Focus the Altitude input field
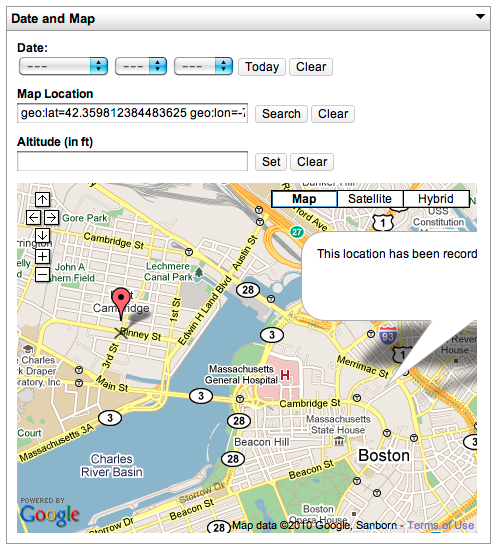501x558 pixels. [132, 161]
